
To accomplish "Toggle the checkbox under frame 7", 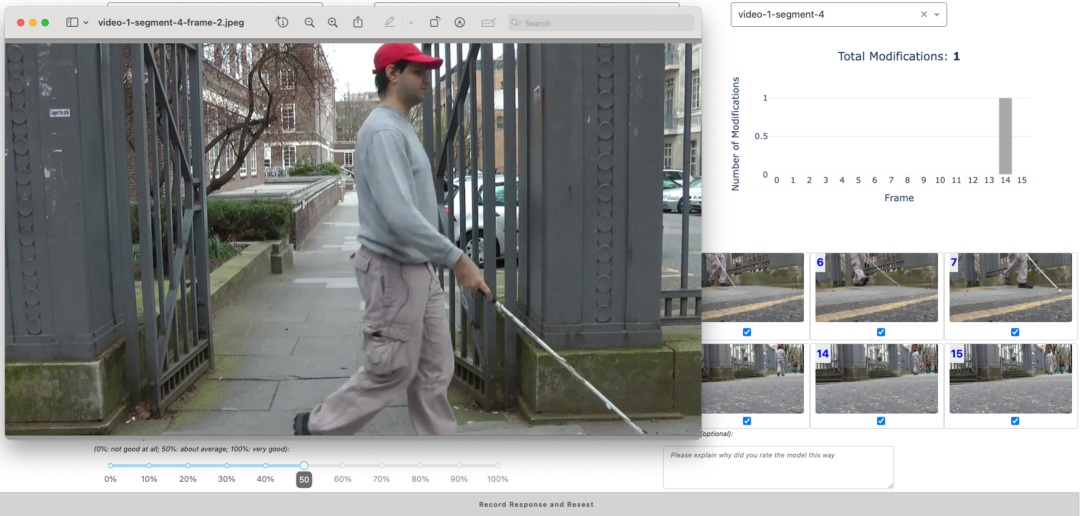I will tap(1015, 332).
